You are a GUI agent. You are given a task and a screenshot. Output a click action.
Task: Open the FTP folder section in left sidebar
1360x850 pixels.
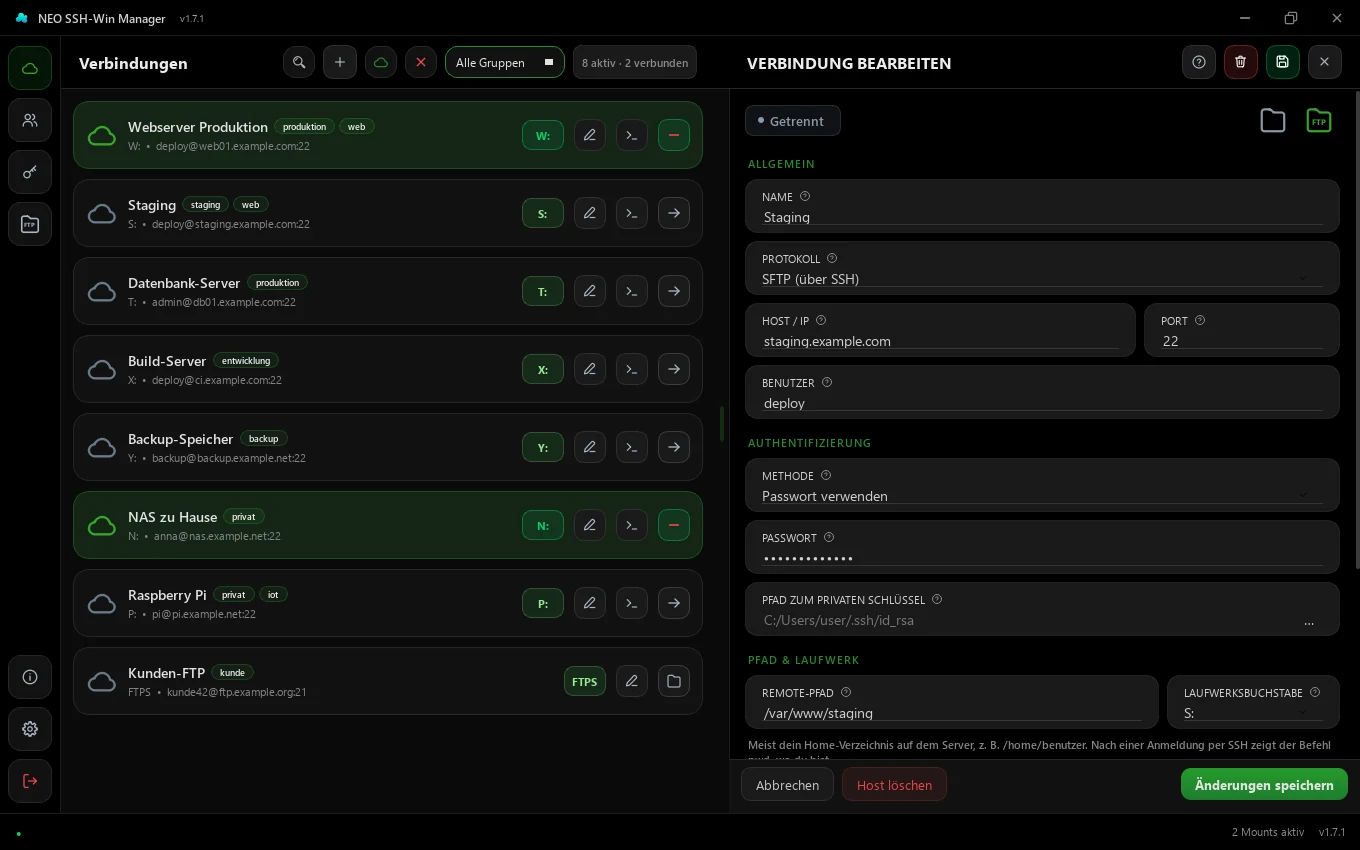30,224
